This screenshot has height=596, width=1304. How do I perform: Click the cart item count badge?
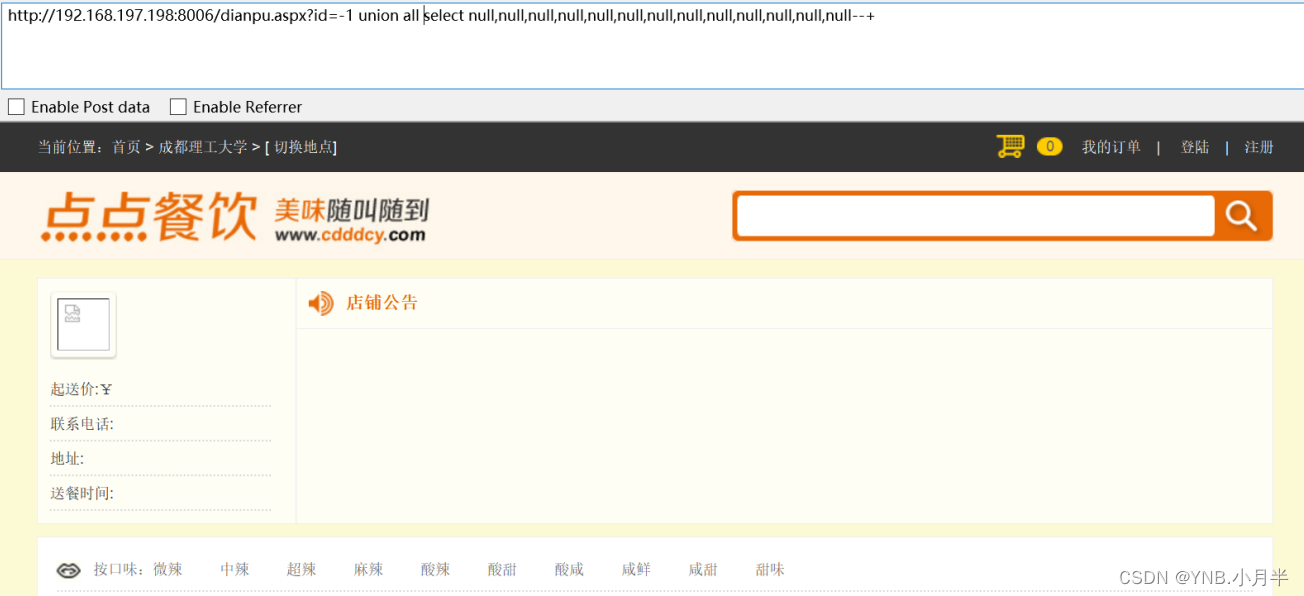tap(1049, 147)
